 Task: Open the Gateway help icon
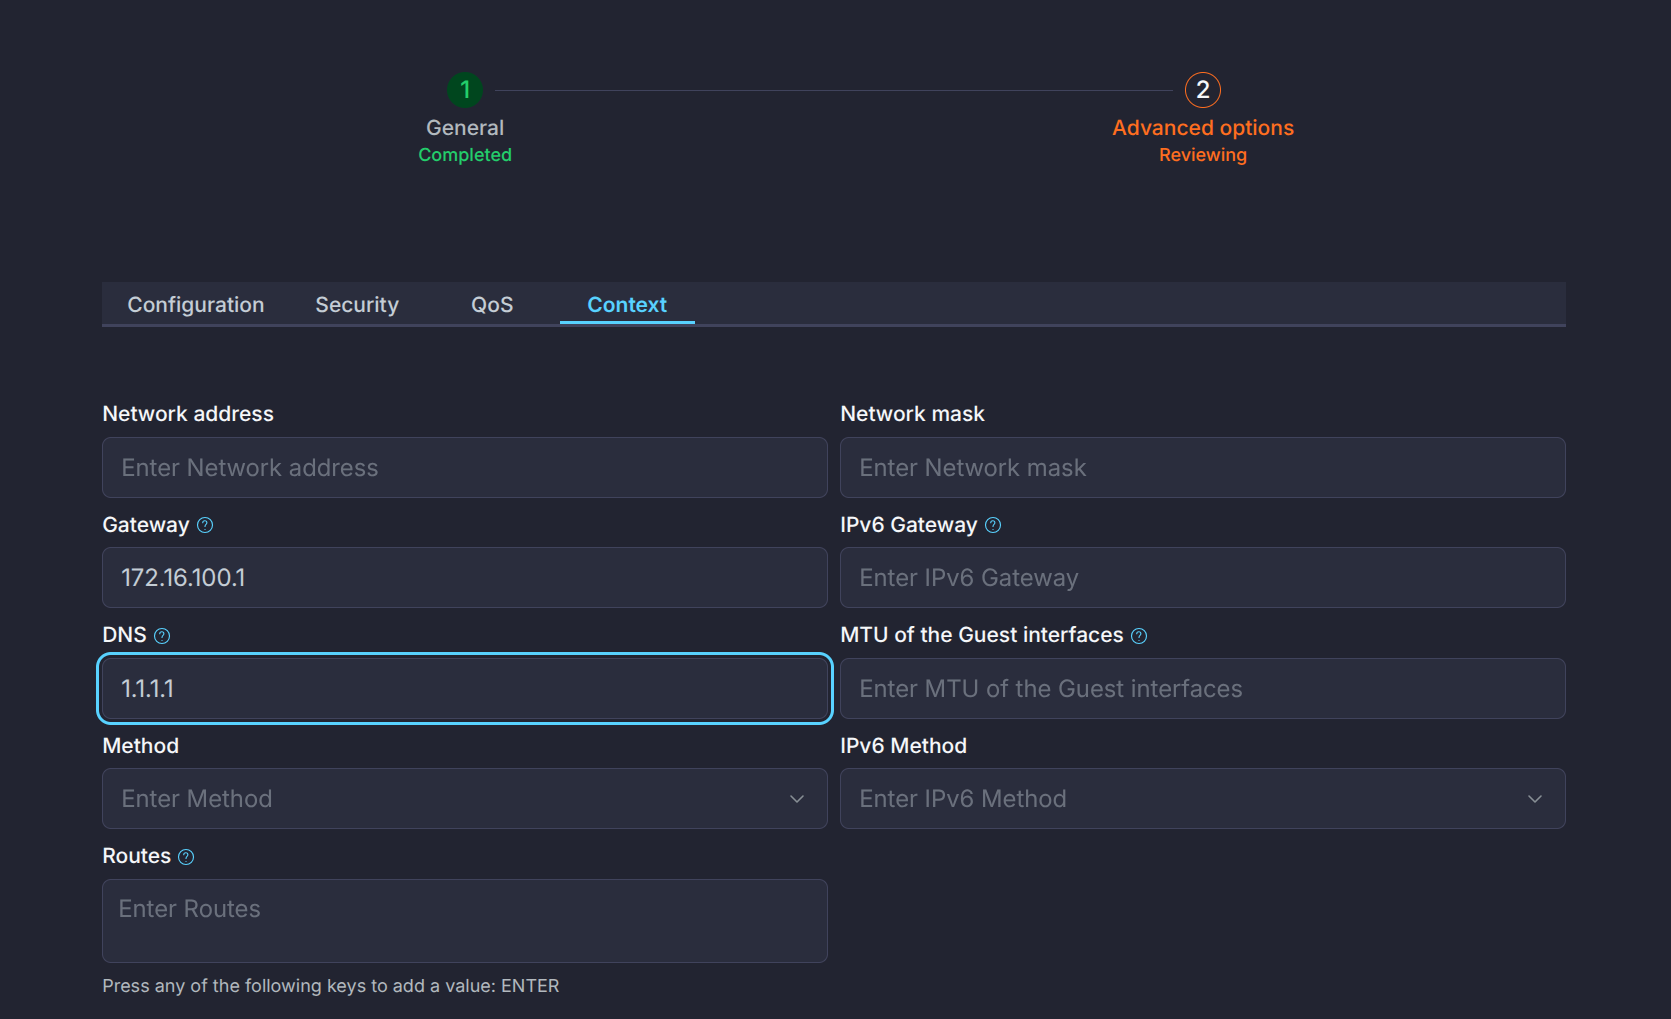point(205,525)
